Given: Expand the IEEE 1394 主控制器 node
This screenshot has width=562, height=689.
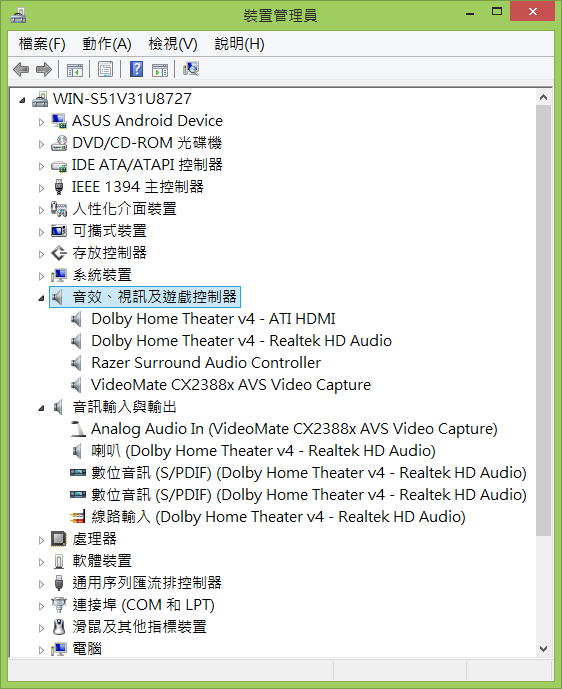Looking at the screenshot, I should click(41, 188).
